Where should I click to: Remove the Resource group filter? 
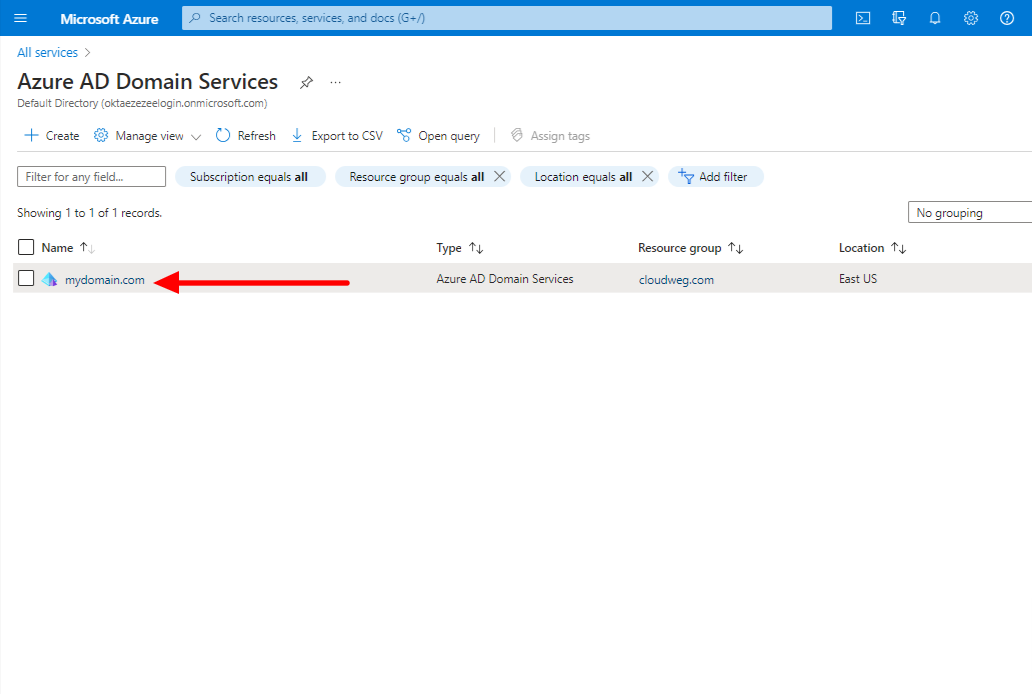(x=500, y=176)
